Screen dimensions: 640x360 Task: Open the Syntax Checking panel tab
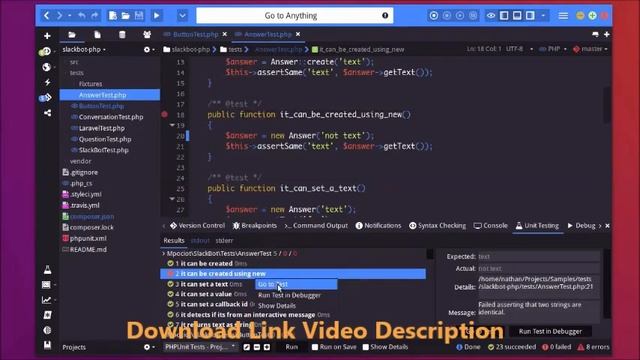click(x=438, y=226)
